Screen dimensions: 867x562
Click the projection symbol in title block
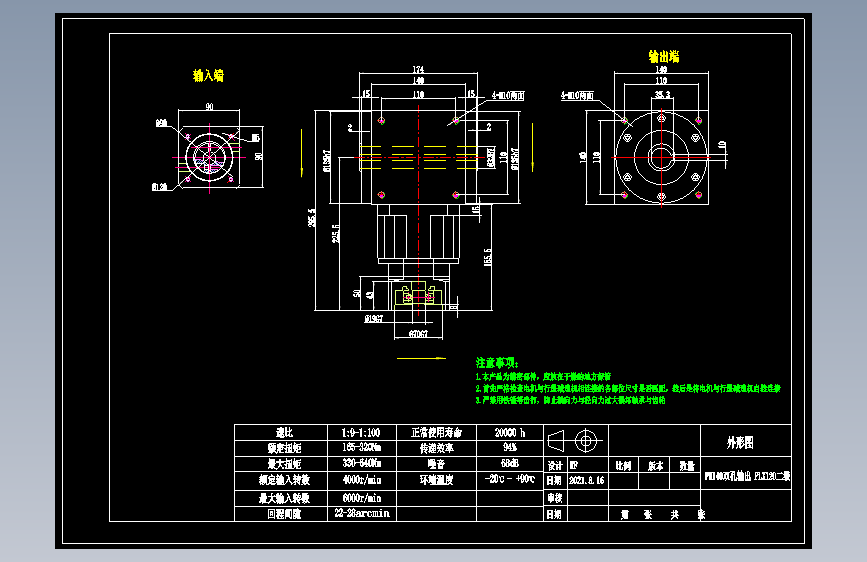573,441
